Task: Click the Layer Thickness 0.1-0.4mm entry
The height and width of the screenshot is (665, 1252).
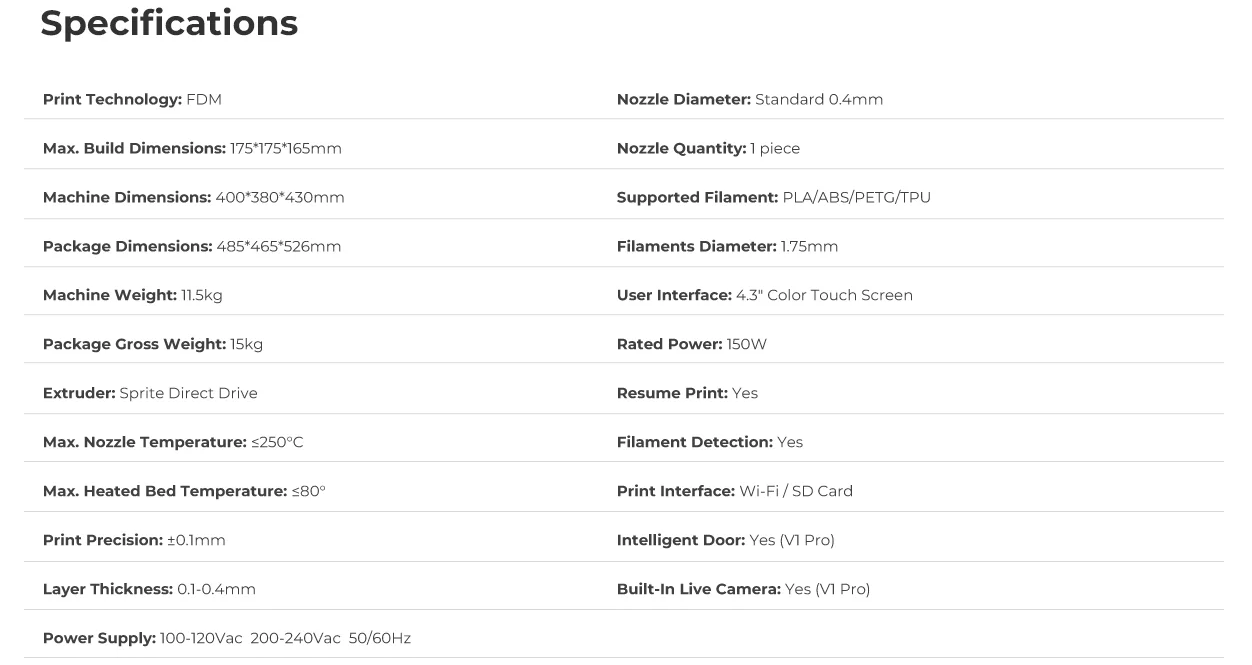Action: (x=149, y=589)
